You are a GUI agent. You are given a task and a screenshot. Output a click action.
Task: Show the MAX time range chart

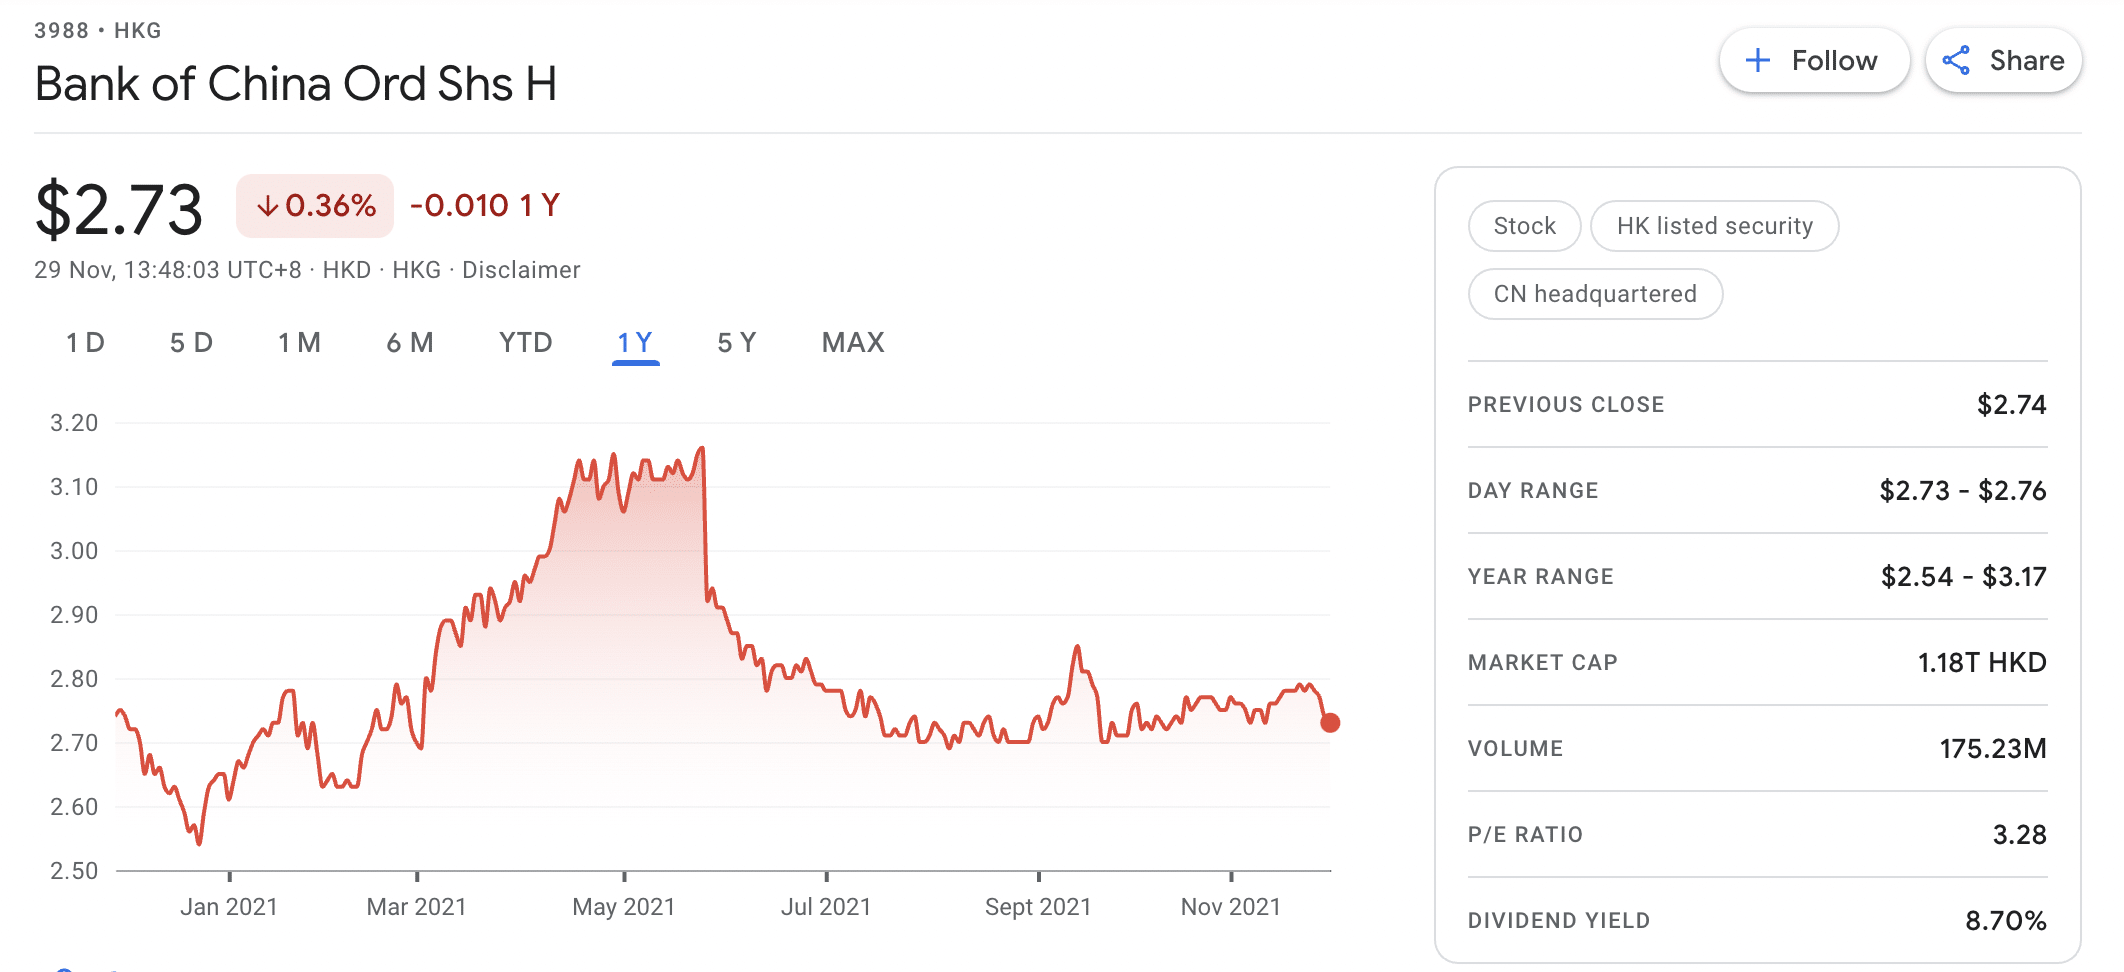tap(853, 343)
